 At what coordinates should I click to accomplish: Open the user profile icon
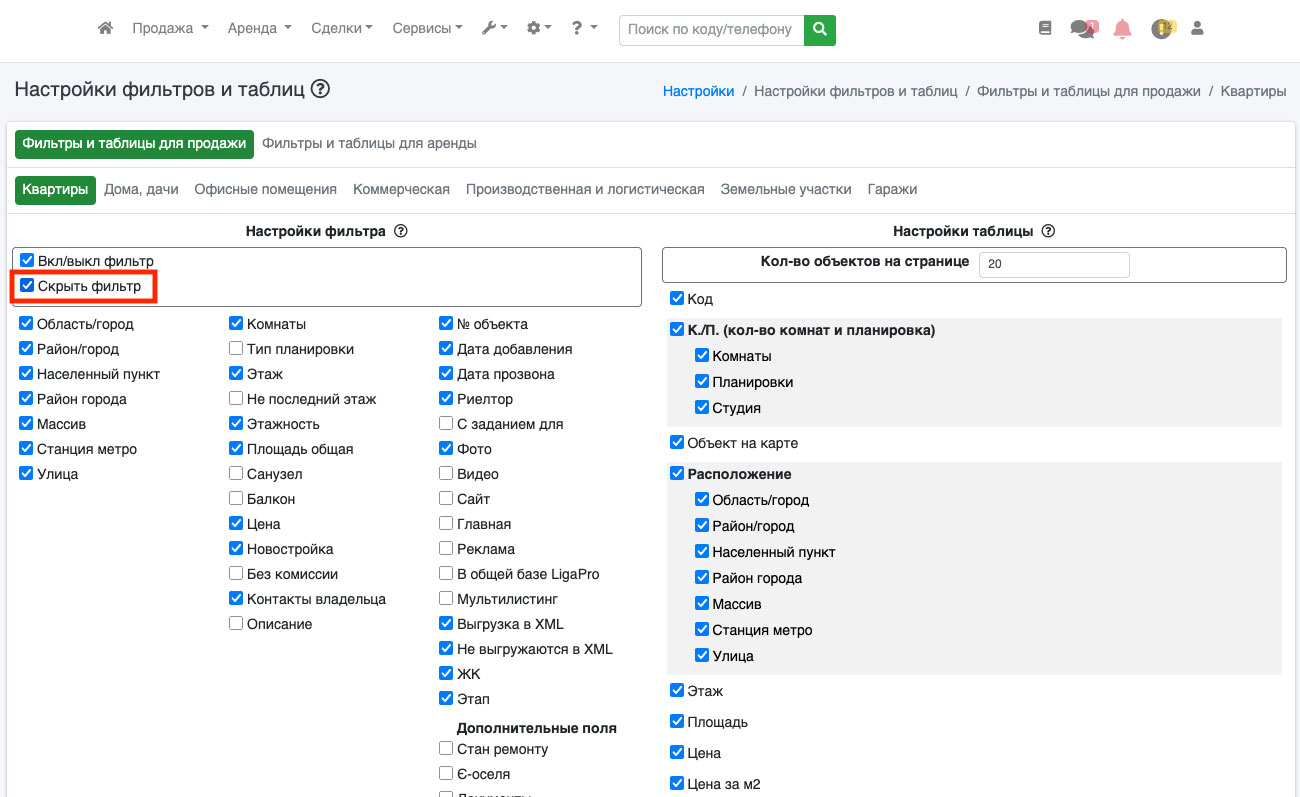point(1197,29)
